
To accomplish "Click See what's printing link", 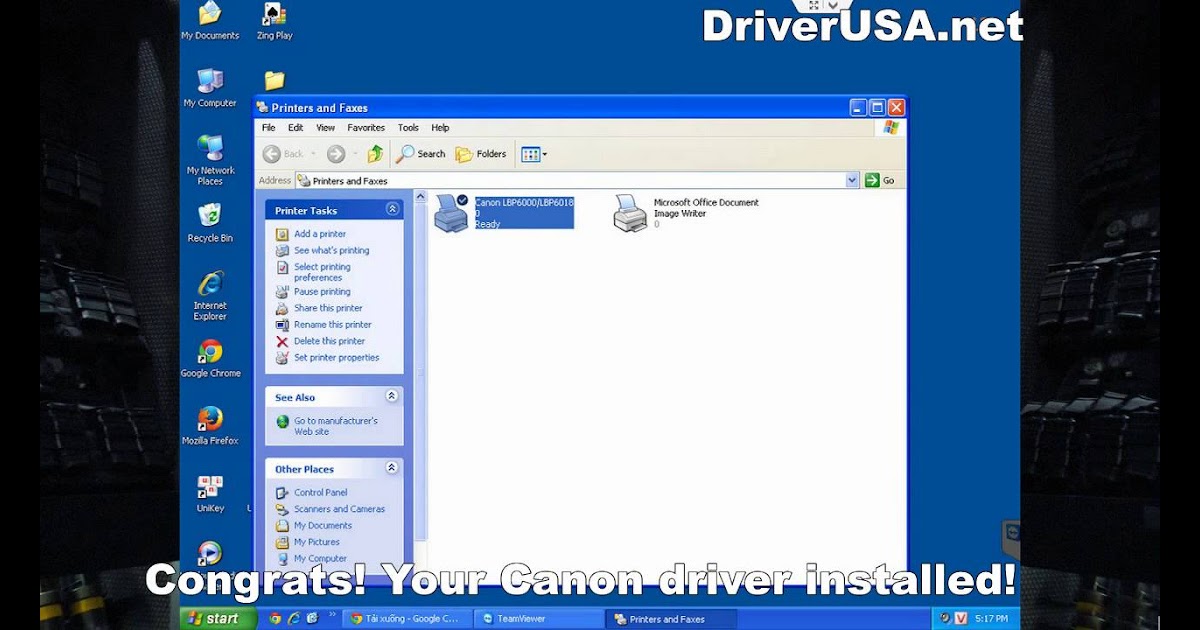I will 332,250.
